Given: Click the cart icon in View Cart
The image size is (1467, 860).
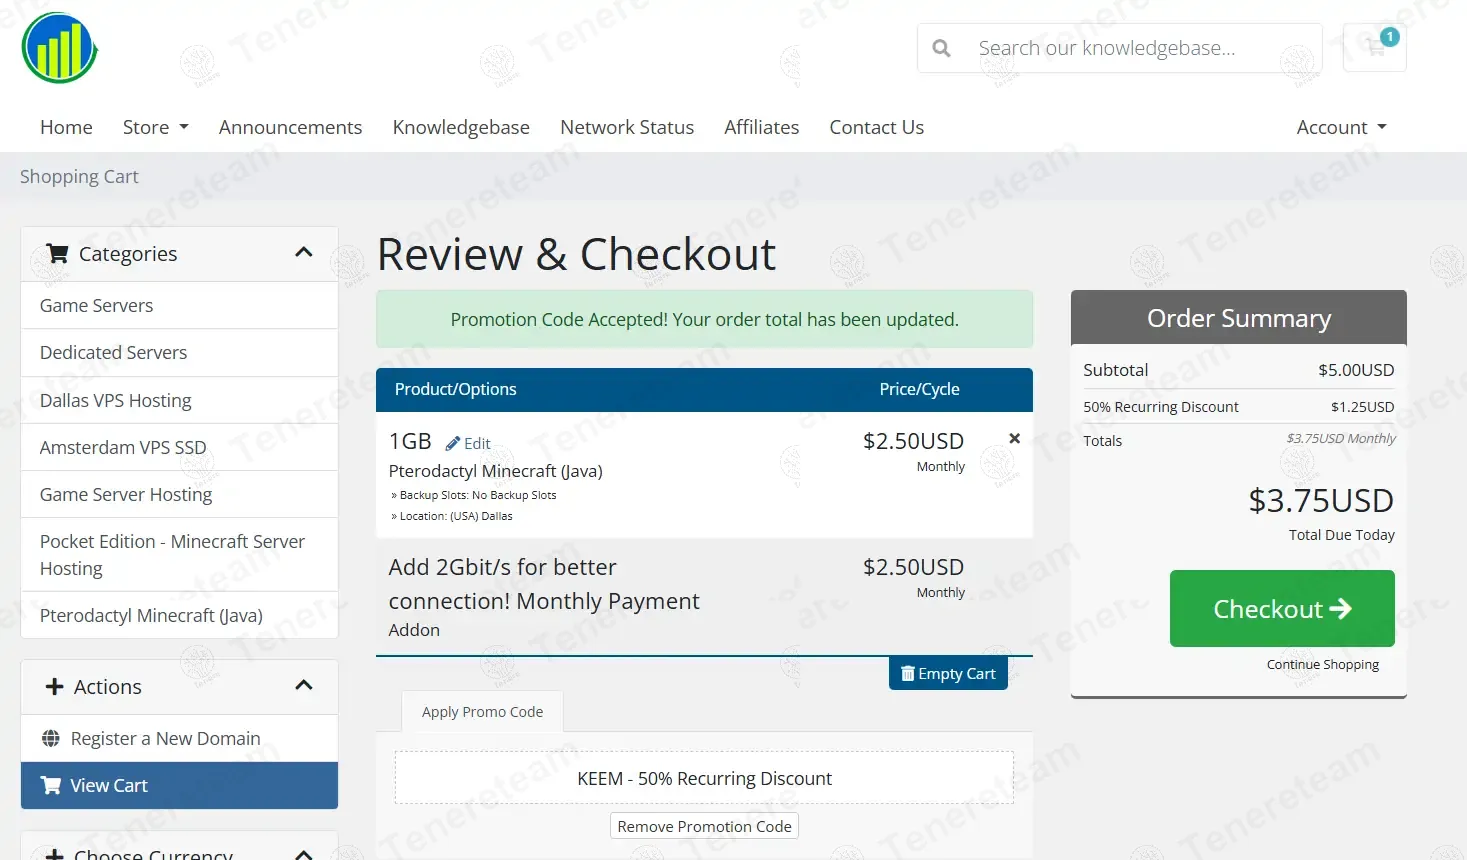Looking at the screenshot, I should pos(51,786).
